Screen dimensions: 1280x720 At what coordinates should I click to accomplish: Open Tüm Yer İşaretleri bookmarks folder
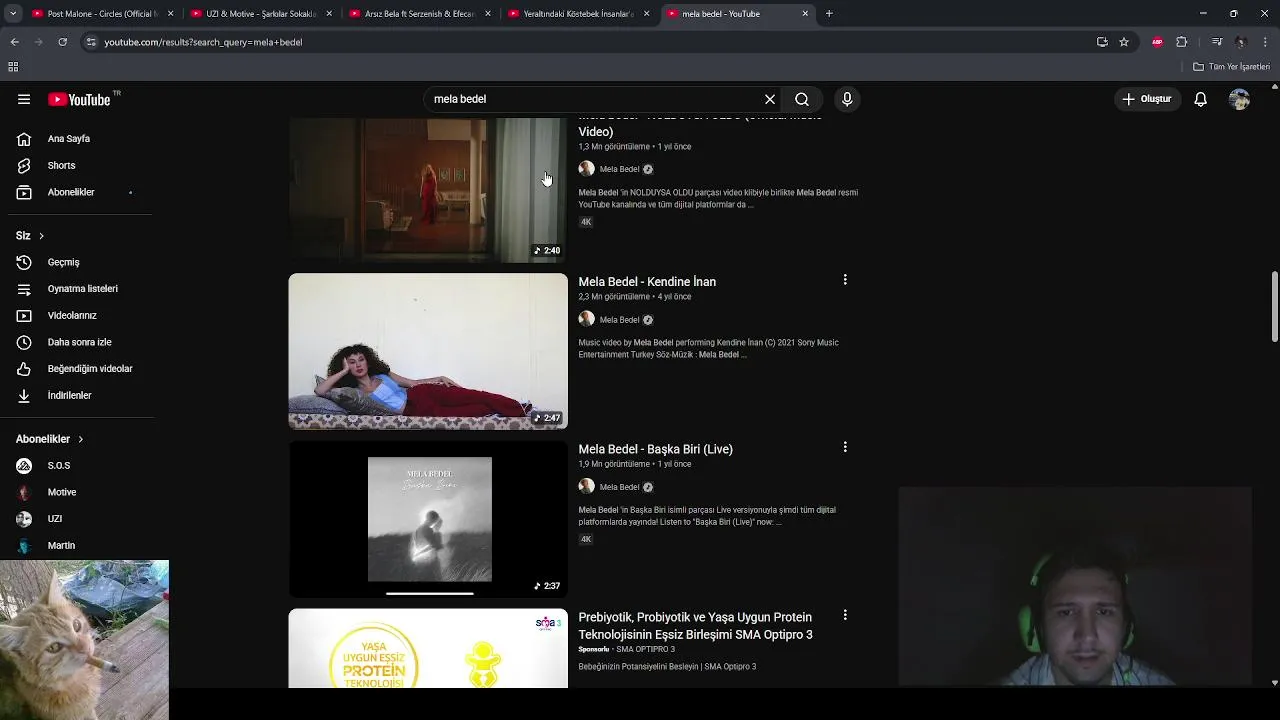1232,67
